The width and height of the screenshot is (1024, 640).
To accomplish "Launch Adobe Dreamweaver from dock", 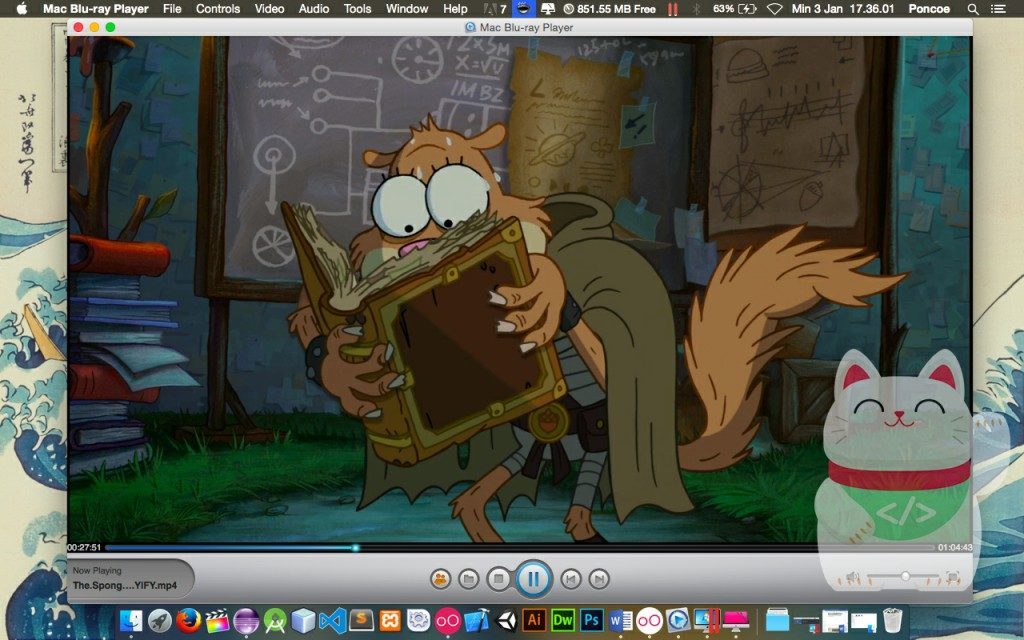I will coord(562,620).
